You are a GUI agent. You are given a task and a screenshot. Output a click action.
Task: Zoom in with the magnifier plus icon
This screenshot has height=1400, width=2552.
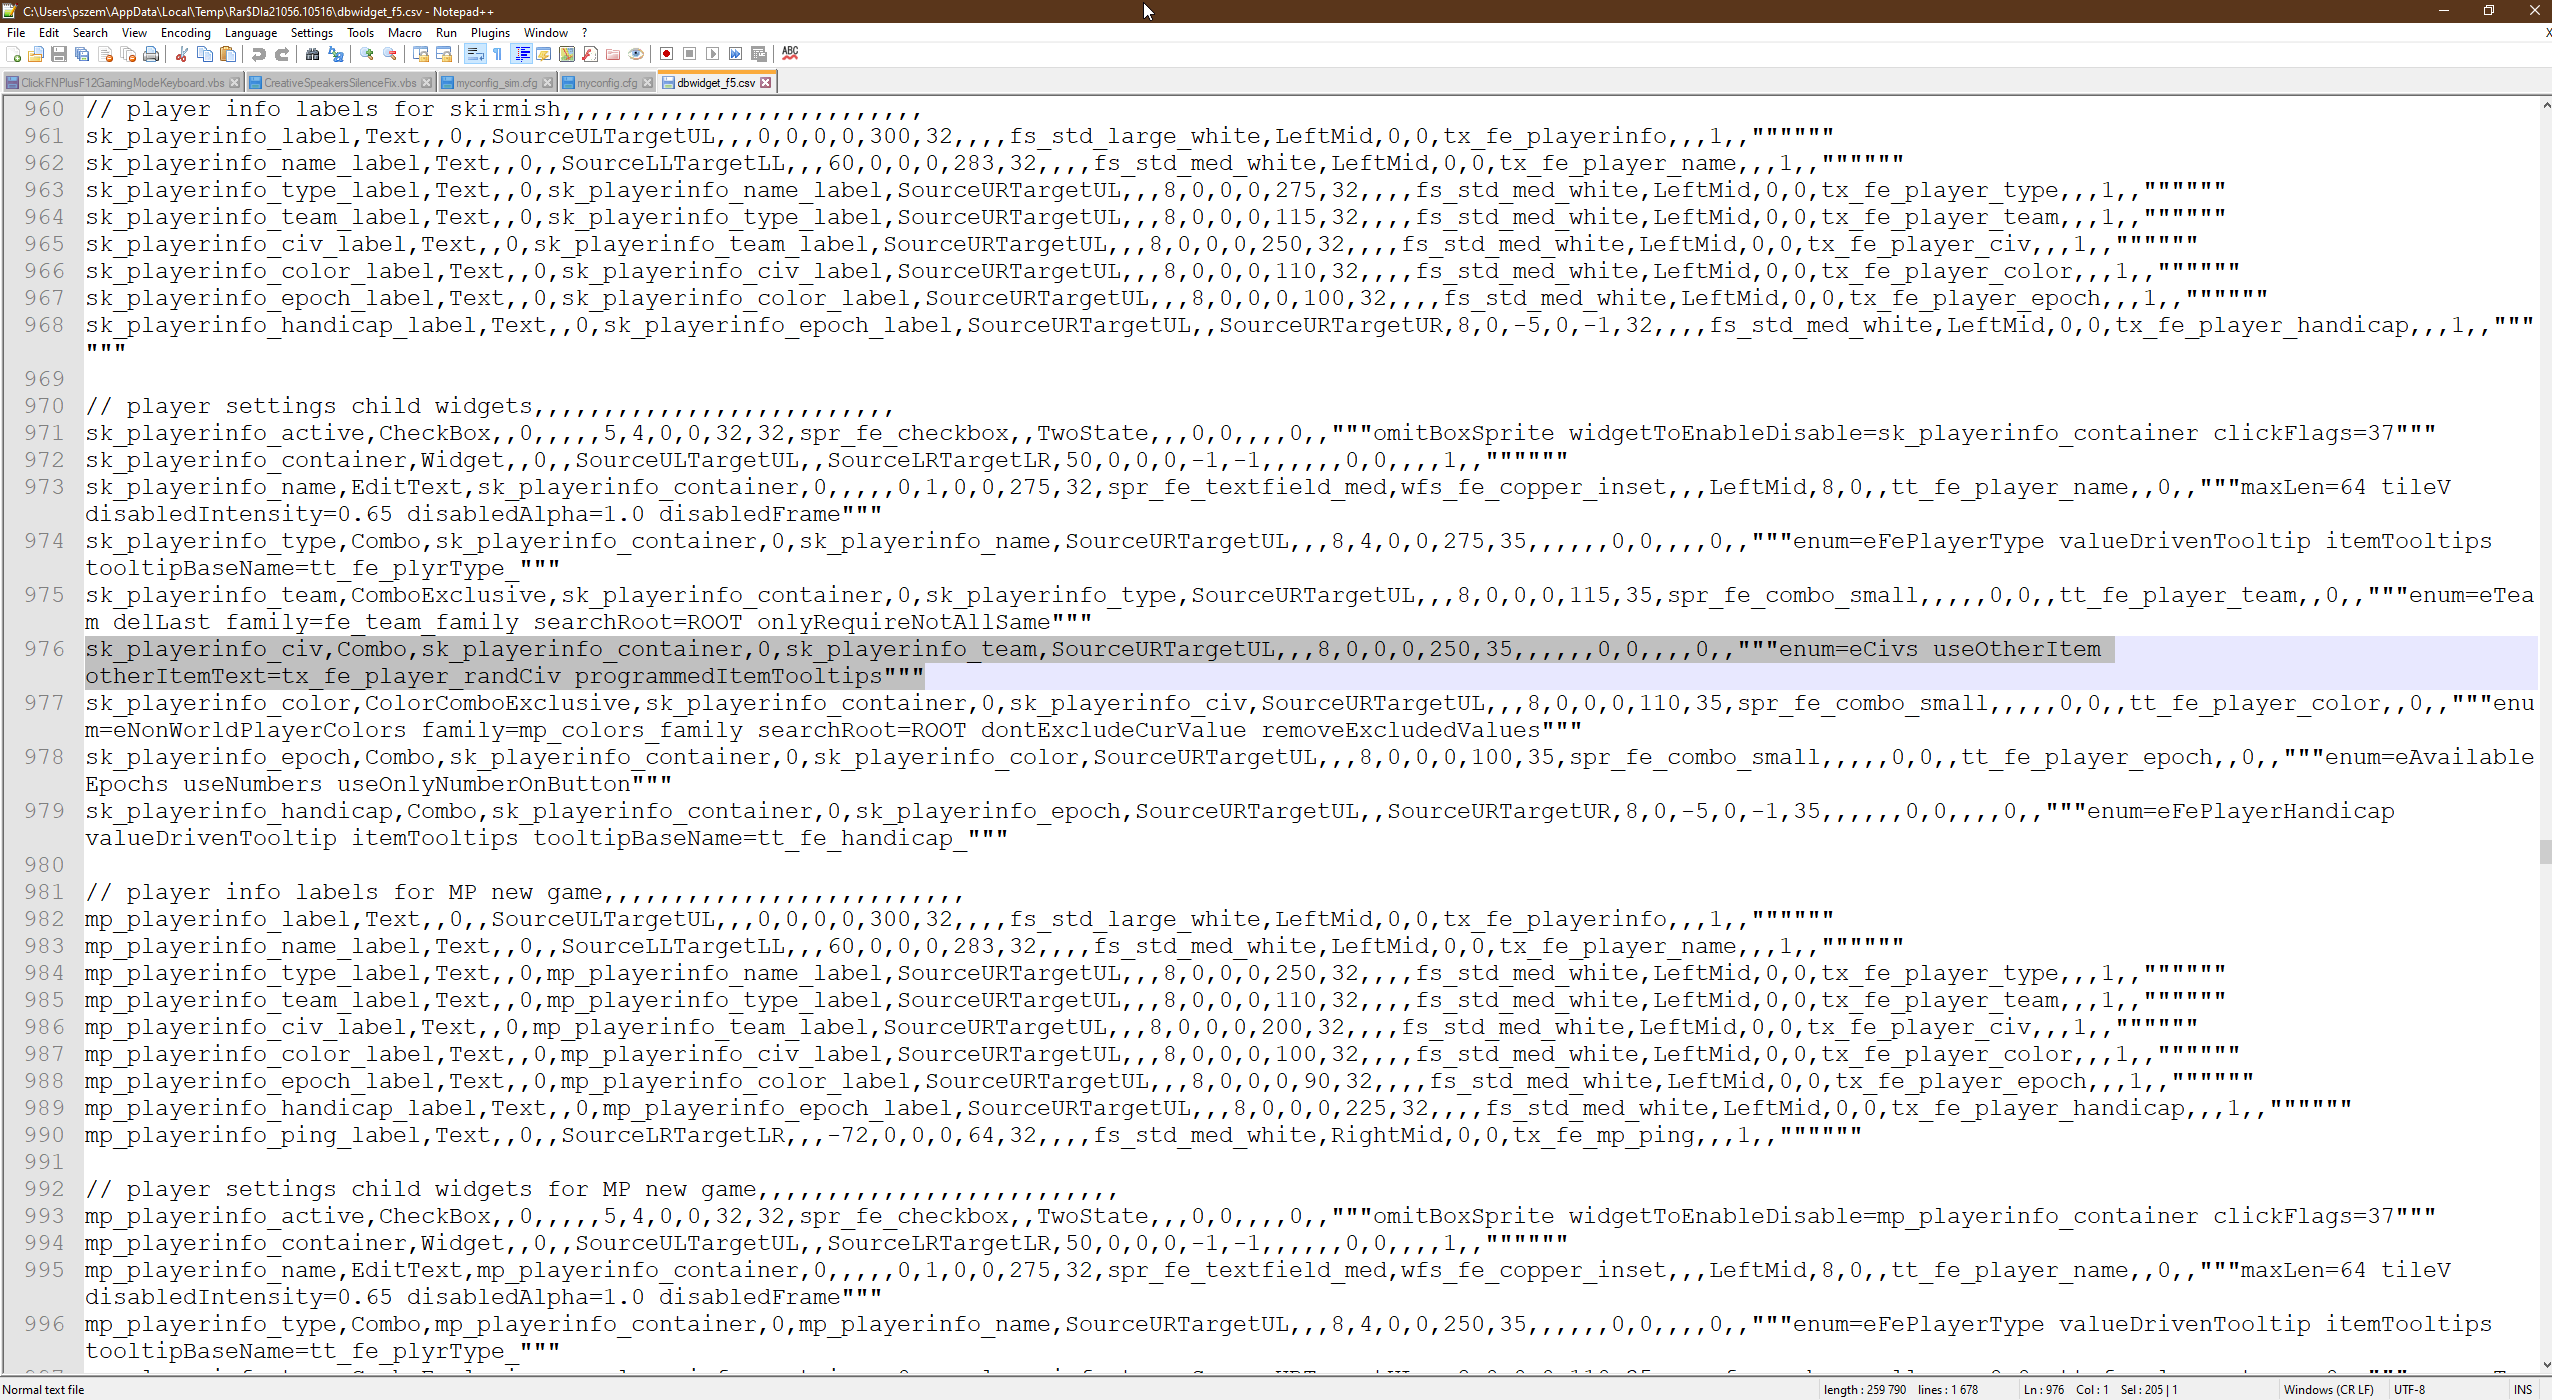point(367,54)
